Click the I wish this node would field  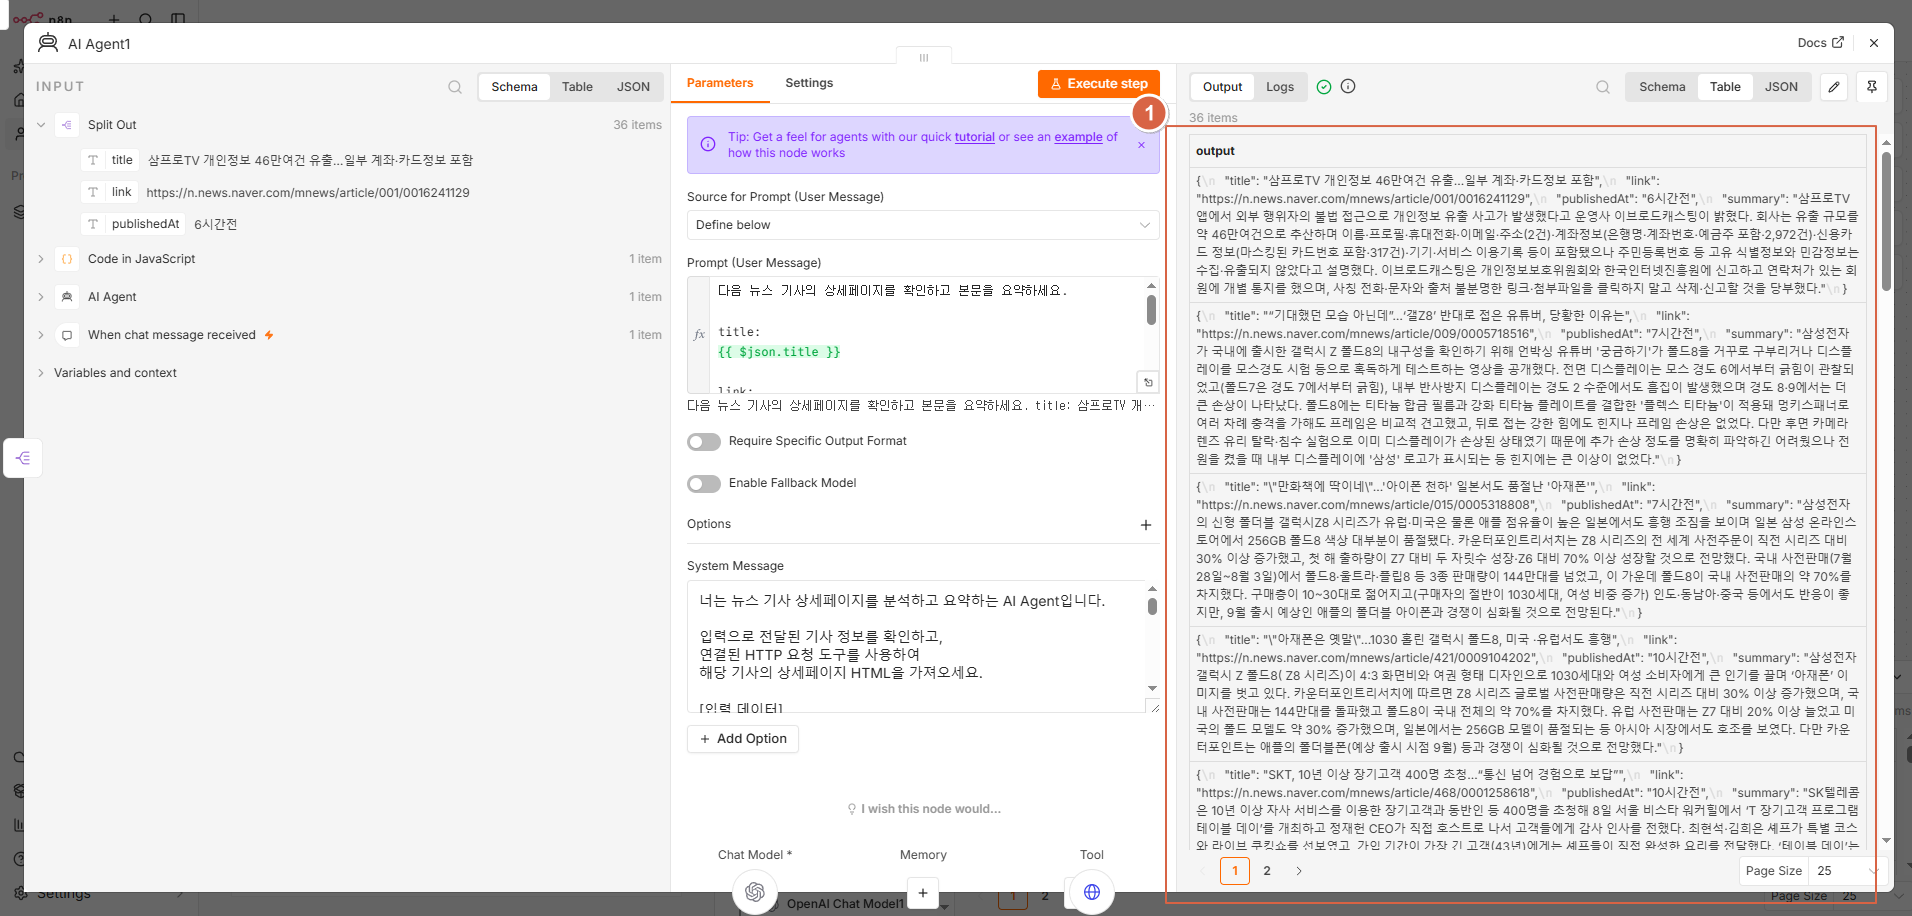coord(923,809)
